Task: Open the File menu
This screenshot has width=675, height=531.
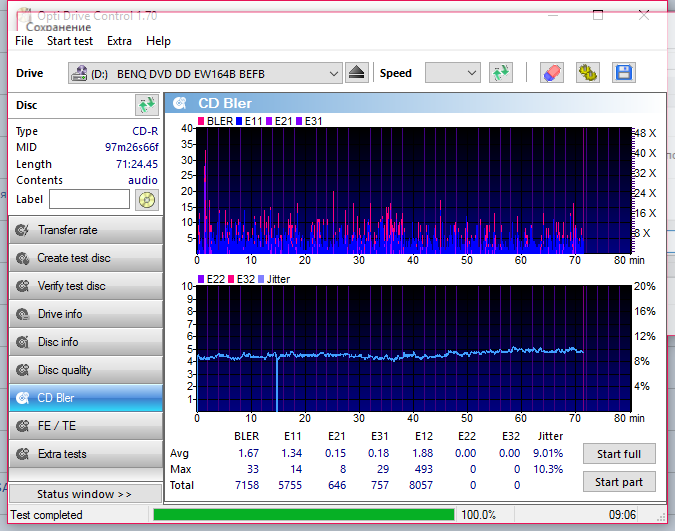Action: (x=24, y=41)
